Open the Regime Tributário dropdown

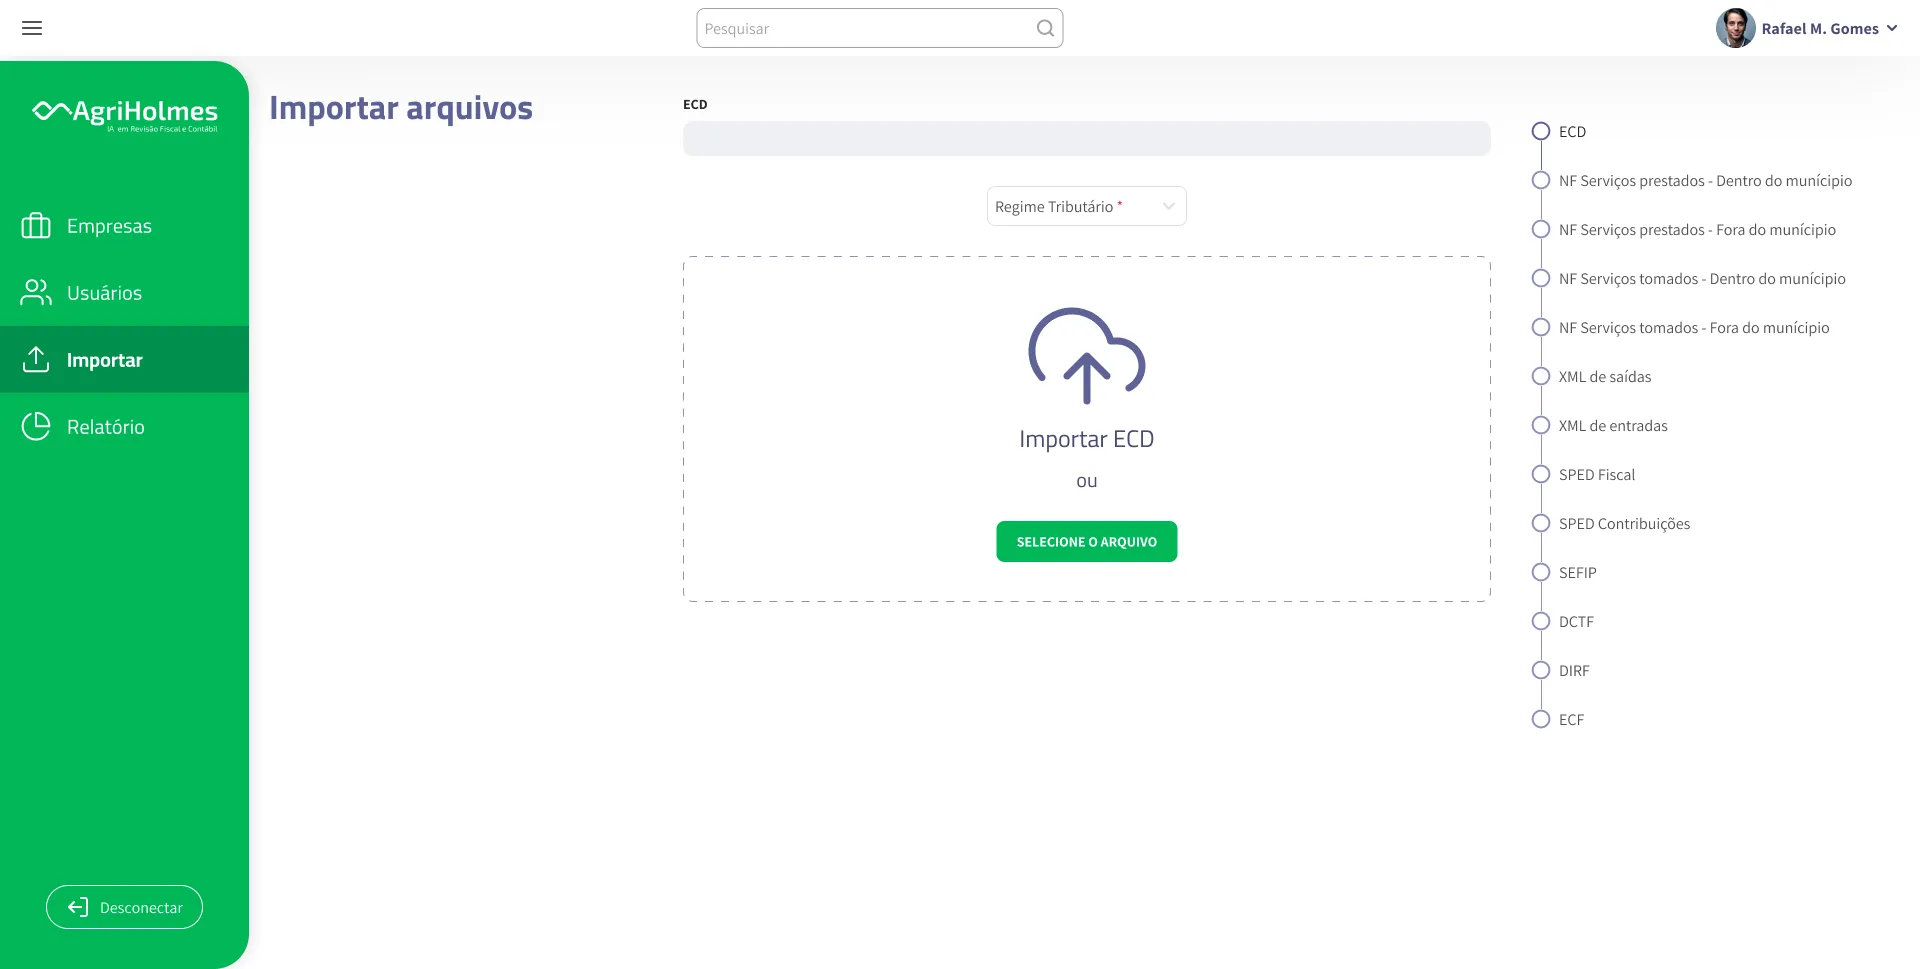(x=1087, y=206)
